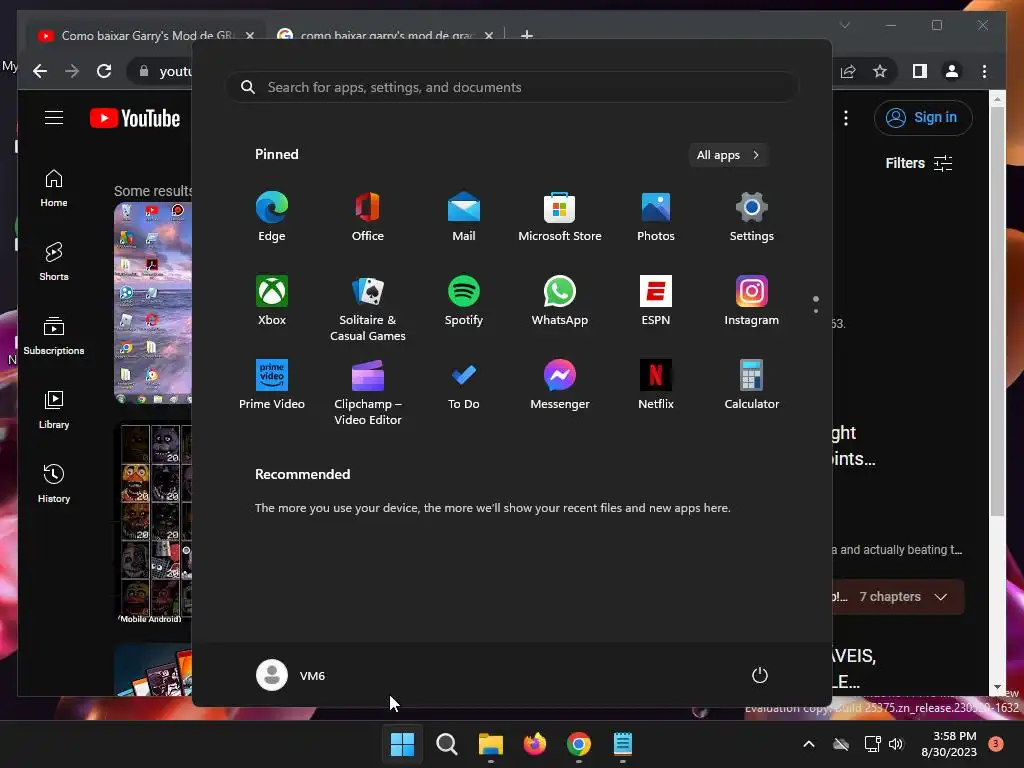Open Settings gear in pinned apps

tap(752, 217)
